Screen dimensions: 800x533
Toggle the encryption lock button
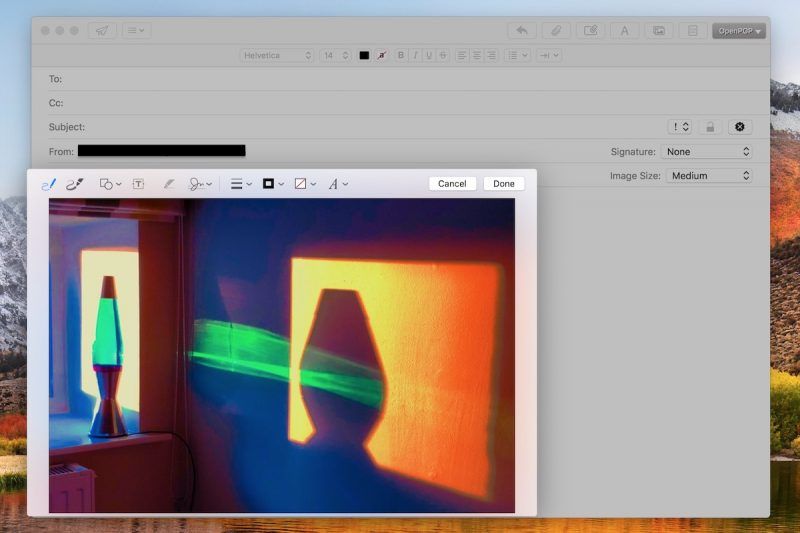pos(710,127)
